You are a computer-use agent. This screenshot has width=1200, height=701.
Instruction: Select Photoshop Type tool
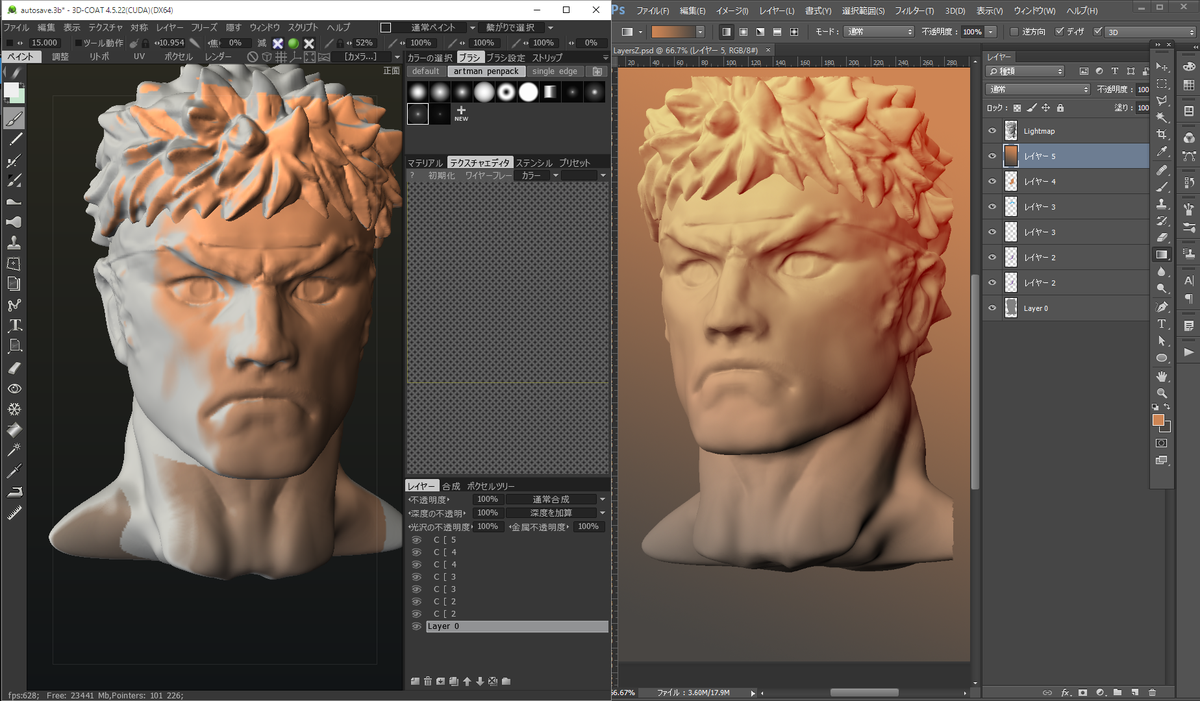pos(1161,324)
